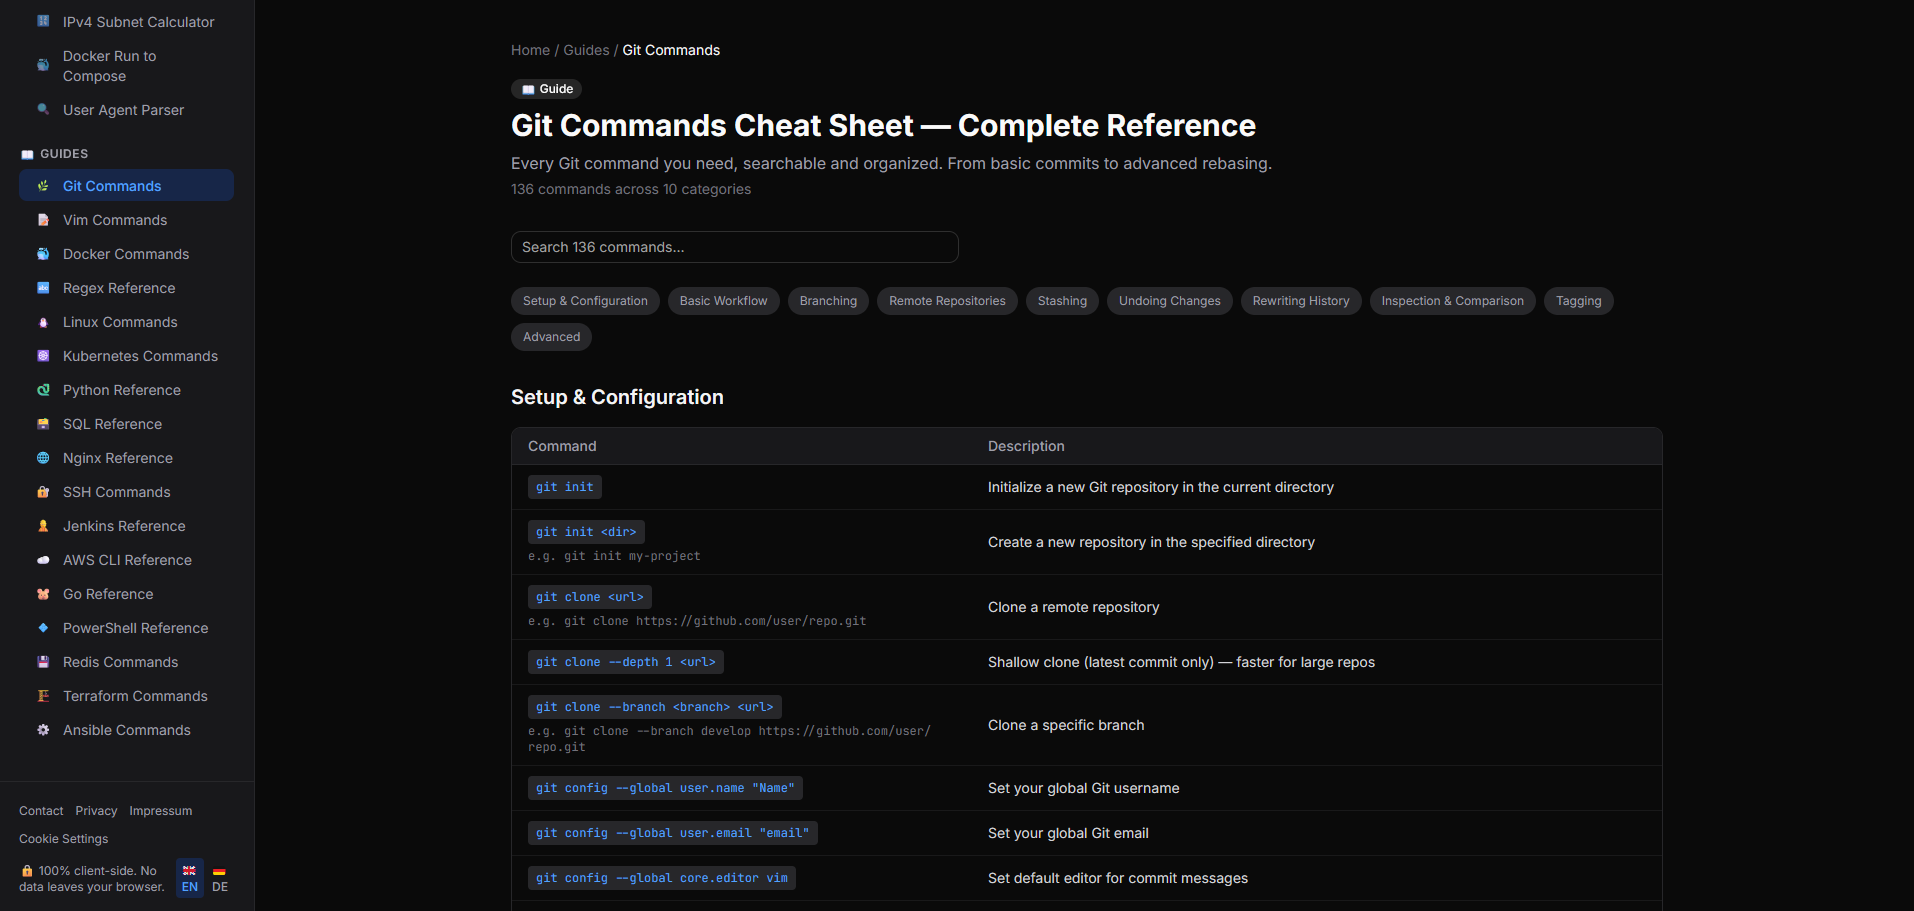Open Nginx Reference using its globe icon
This screenshot has width=1914, height=911.
42,458
